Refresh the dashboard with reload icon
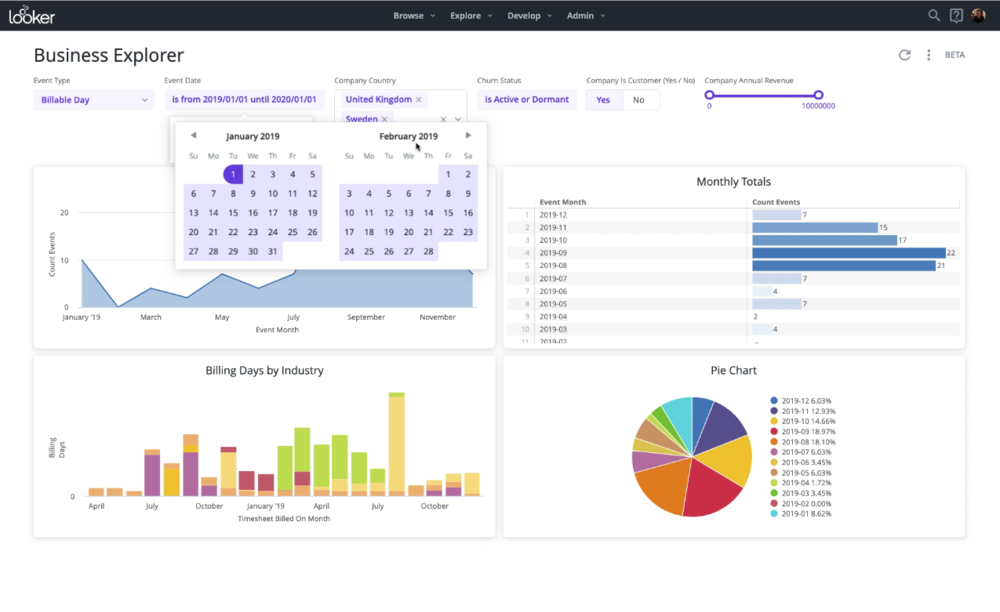The image size is (1000, 612). [905, 55]
